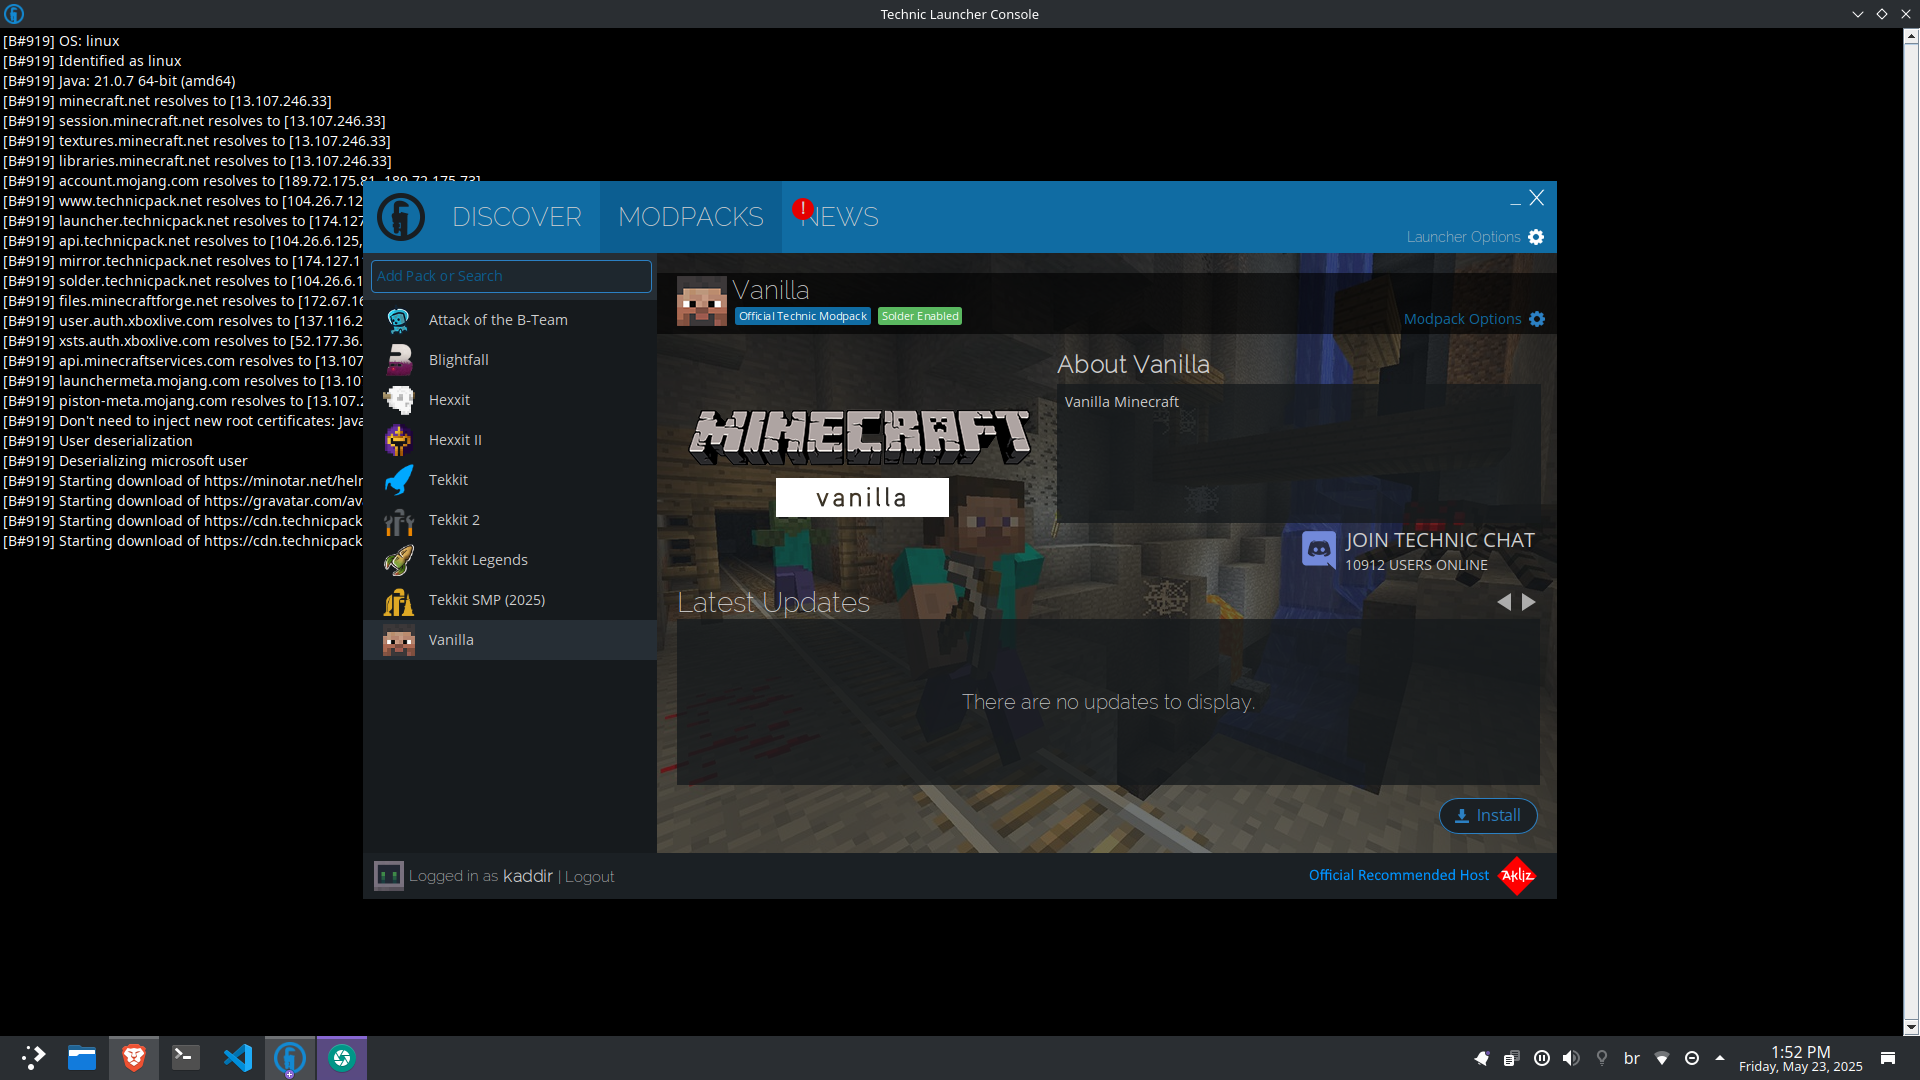Click the Discord icon for Technic chat
The width and height of the screenshot is (1920, 1080).
[x=1318, y=549]
